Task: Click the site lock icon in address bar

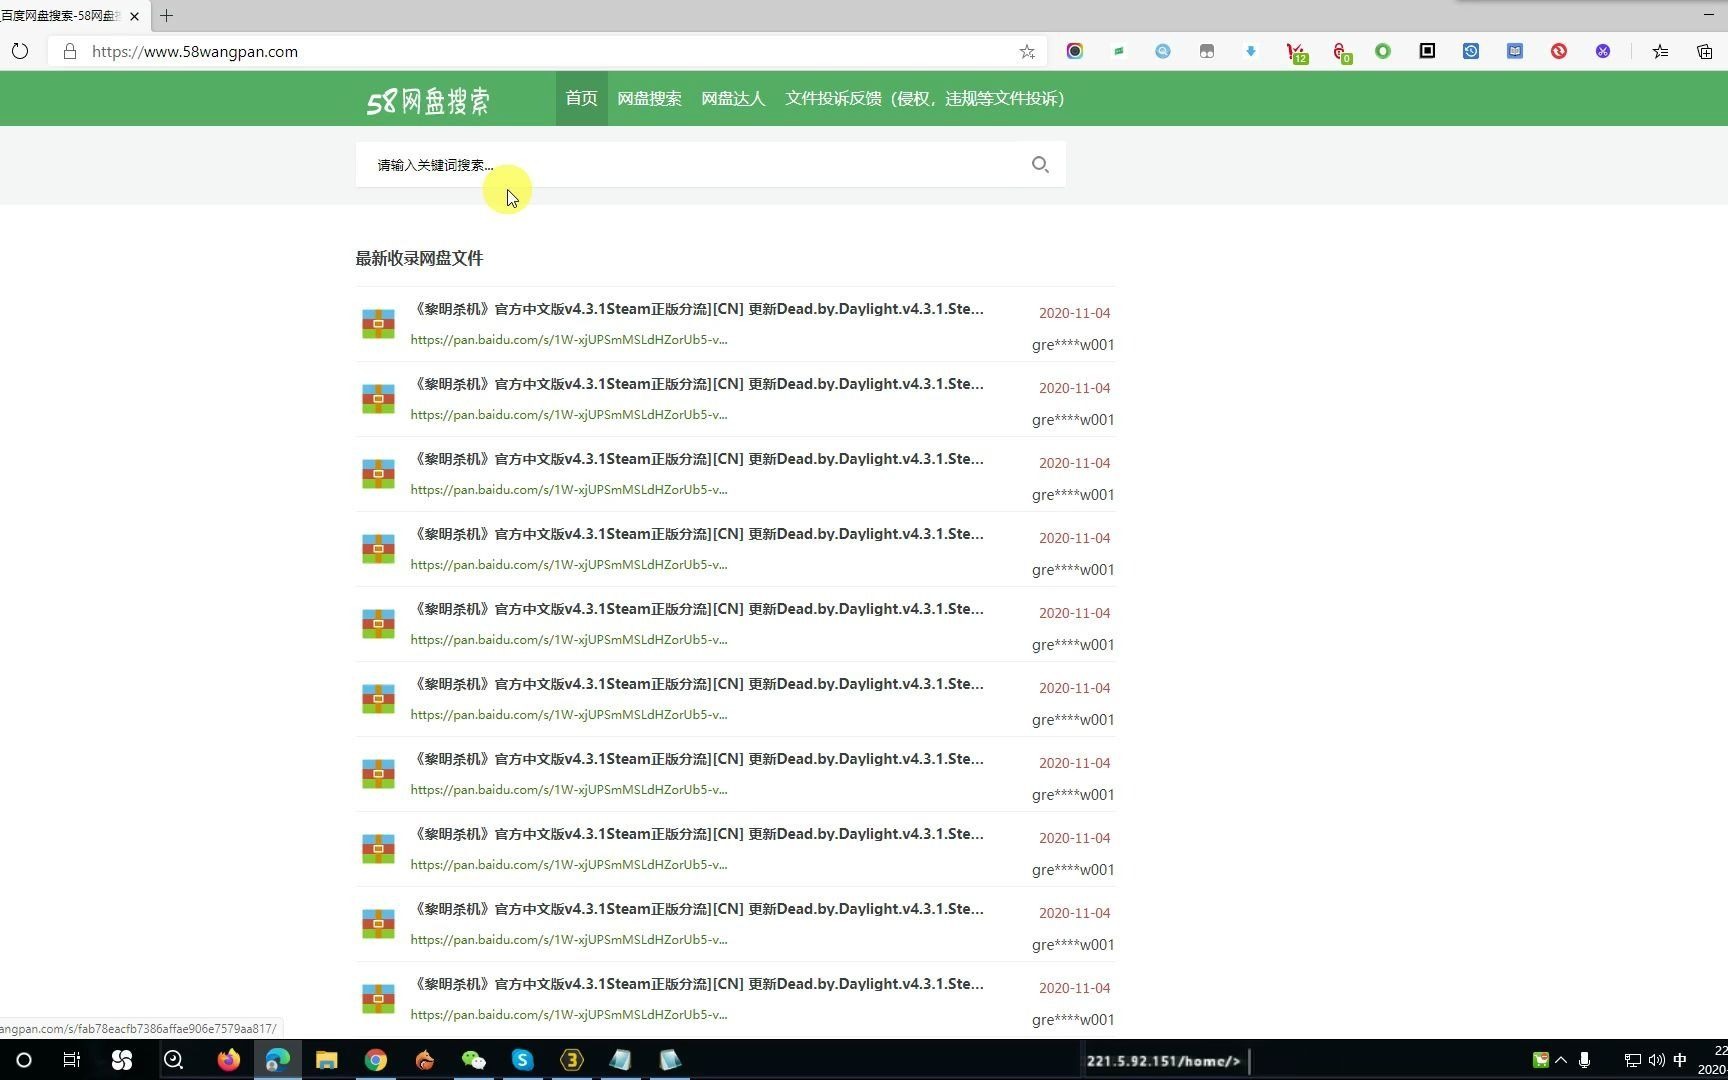Action: [x=70, y=51]
